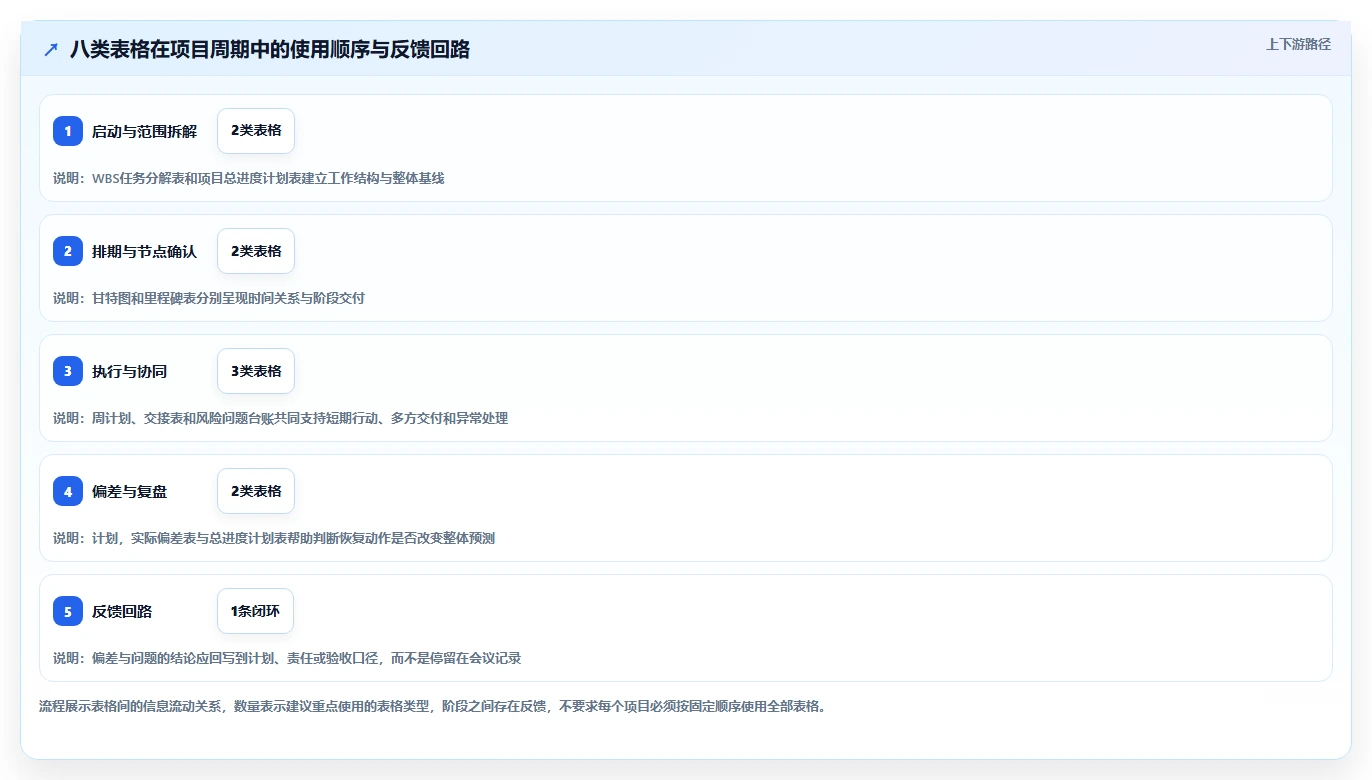This screenshot has height=780, width=1372.
Task: Click the description starting with 偏差与问题的结论
Action: pyautogui.click(x=287, y=658)
